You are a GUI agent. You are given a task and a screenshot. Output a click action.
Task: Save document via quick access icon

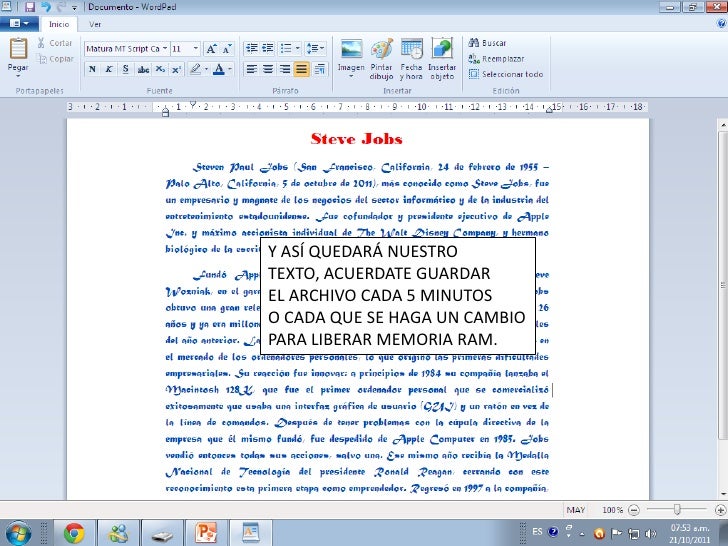pyautogui.click(x=30, y=7)
